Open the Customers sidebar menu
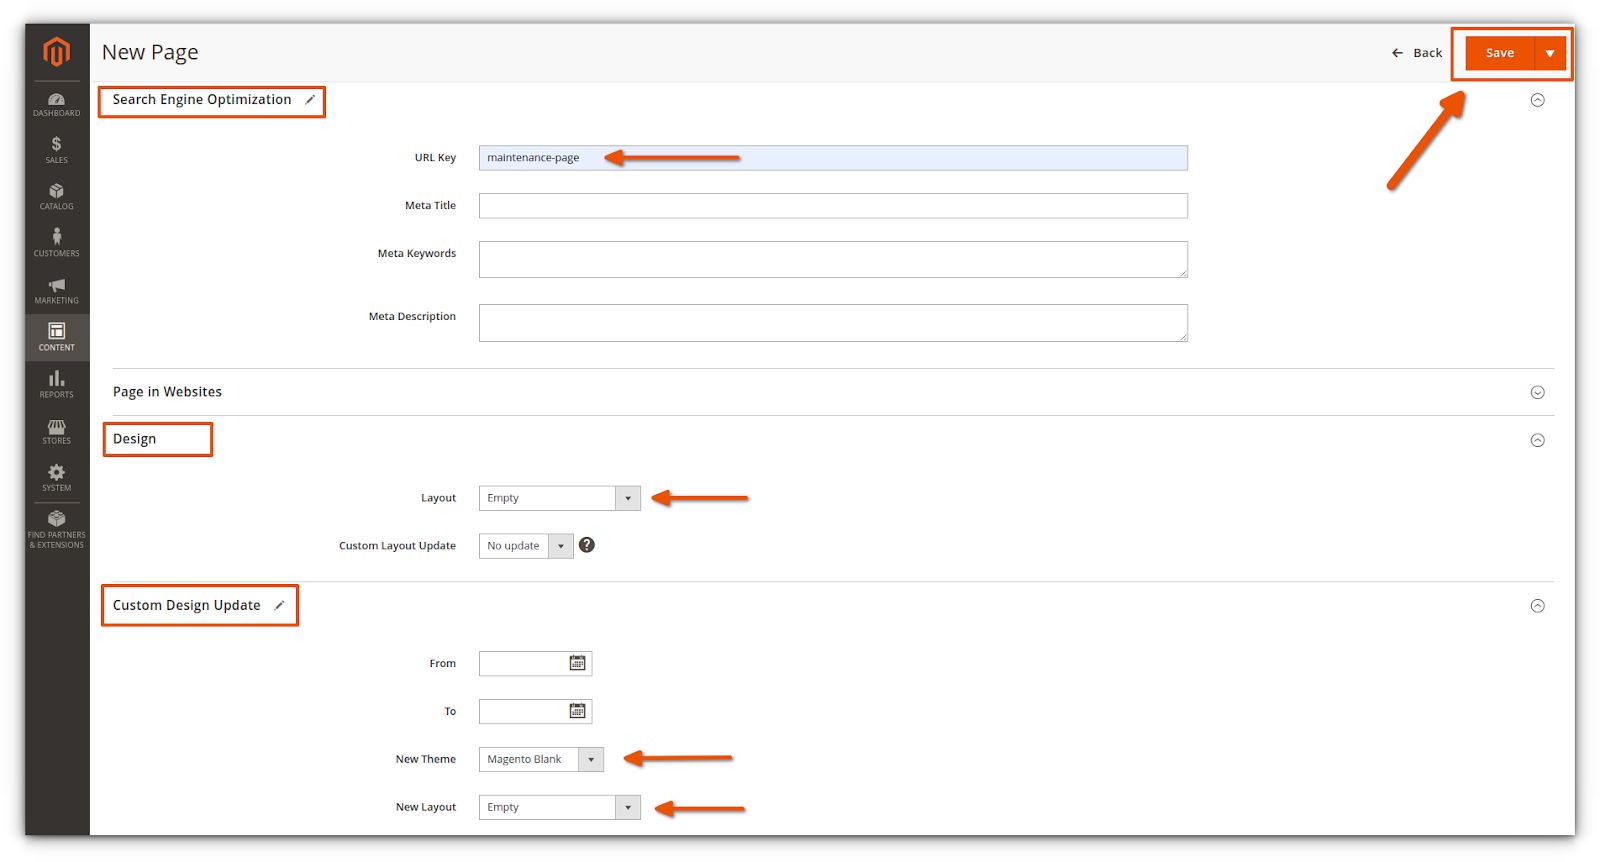The width and height of the screenshot is (1600, 862). click(x=57, y=243)
